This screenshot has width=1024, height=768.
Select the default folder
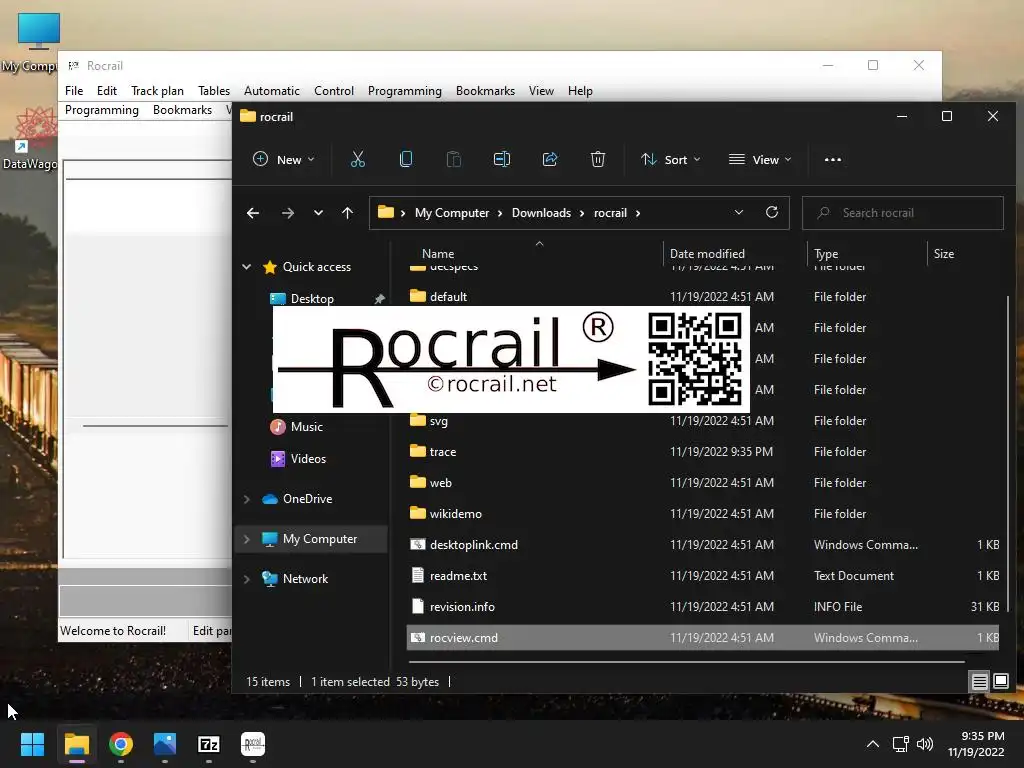point(702,296)
